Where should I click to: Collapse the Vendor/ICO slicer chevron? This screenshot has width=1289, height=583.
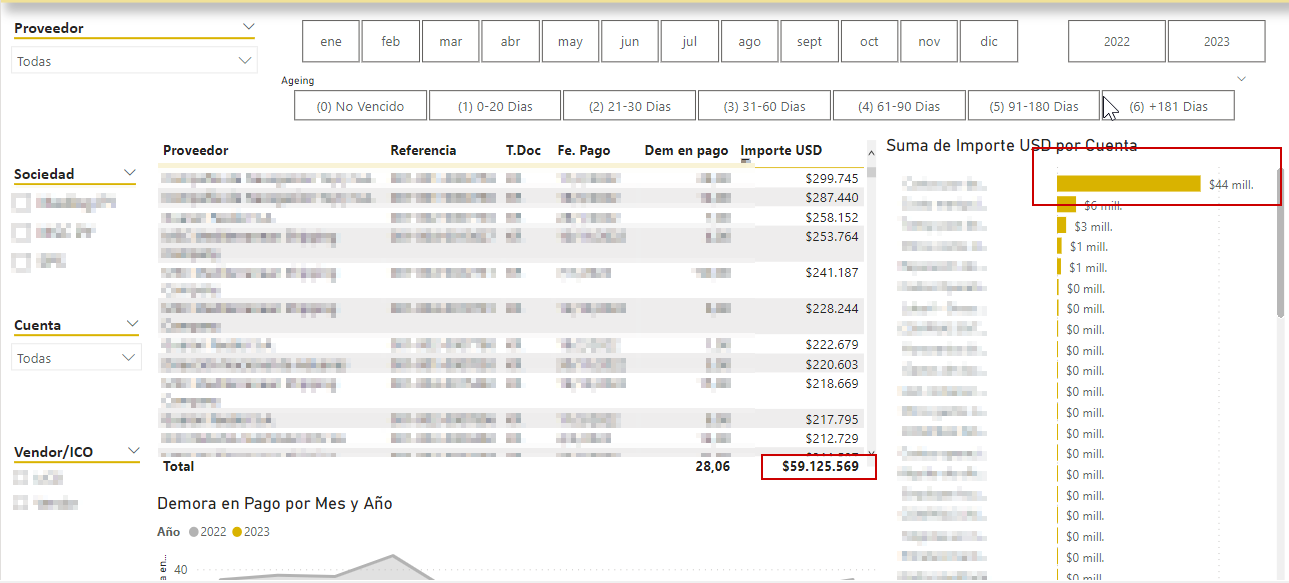click(x=132, y=451)
